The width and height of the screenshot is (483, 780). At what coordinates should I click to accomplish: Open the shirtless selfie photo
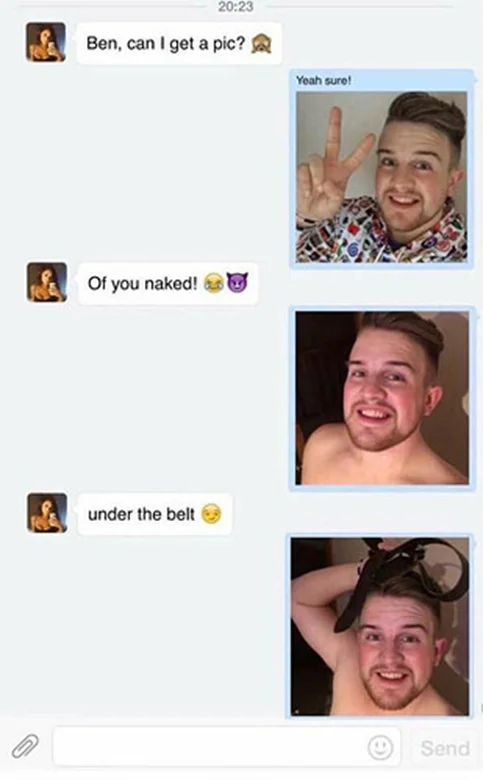382,398
